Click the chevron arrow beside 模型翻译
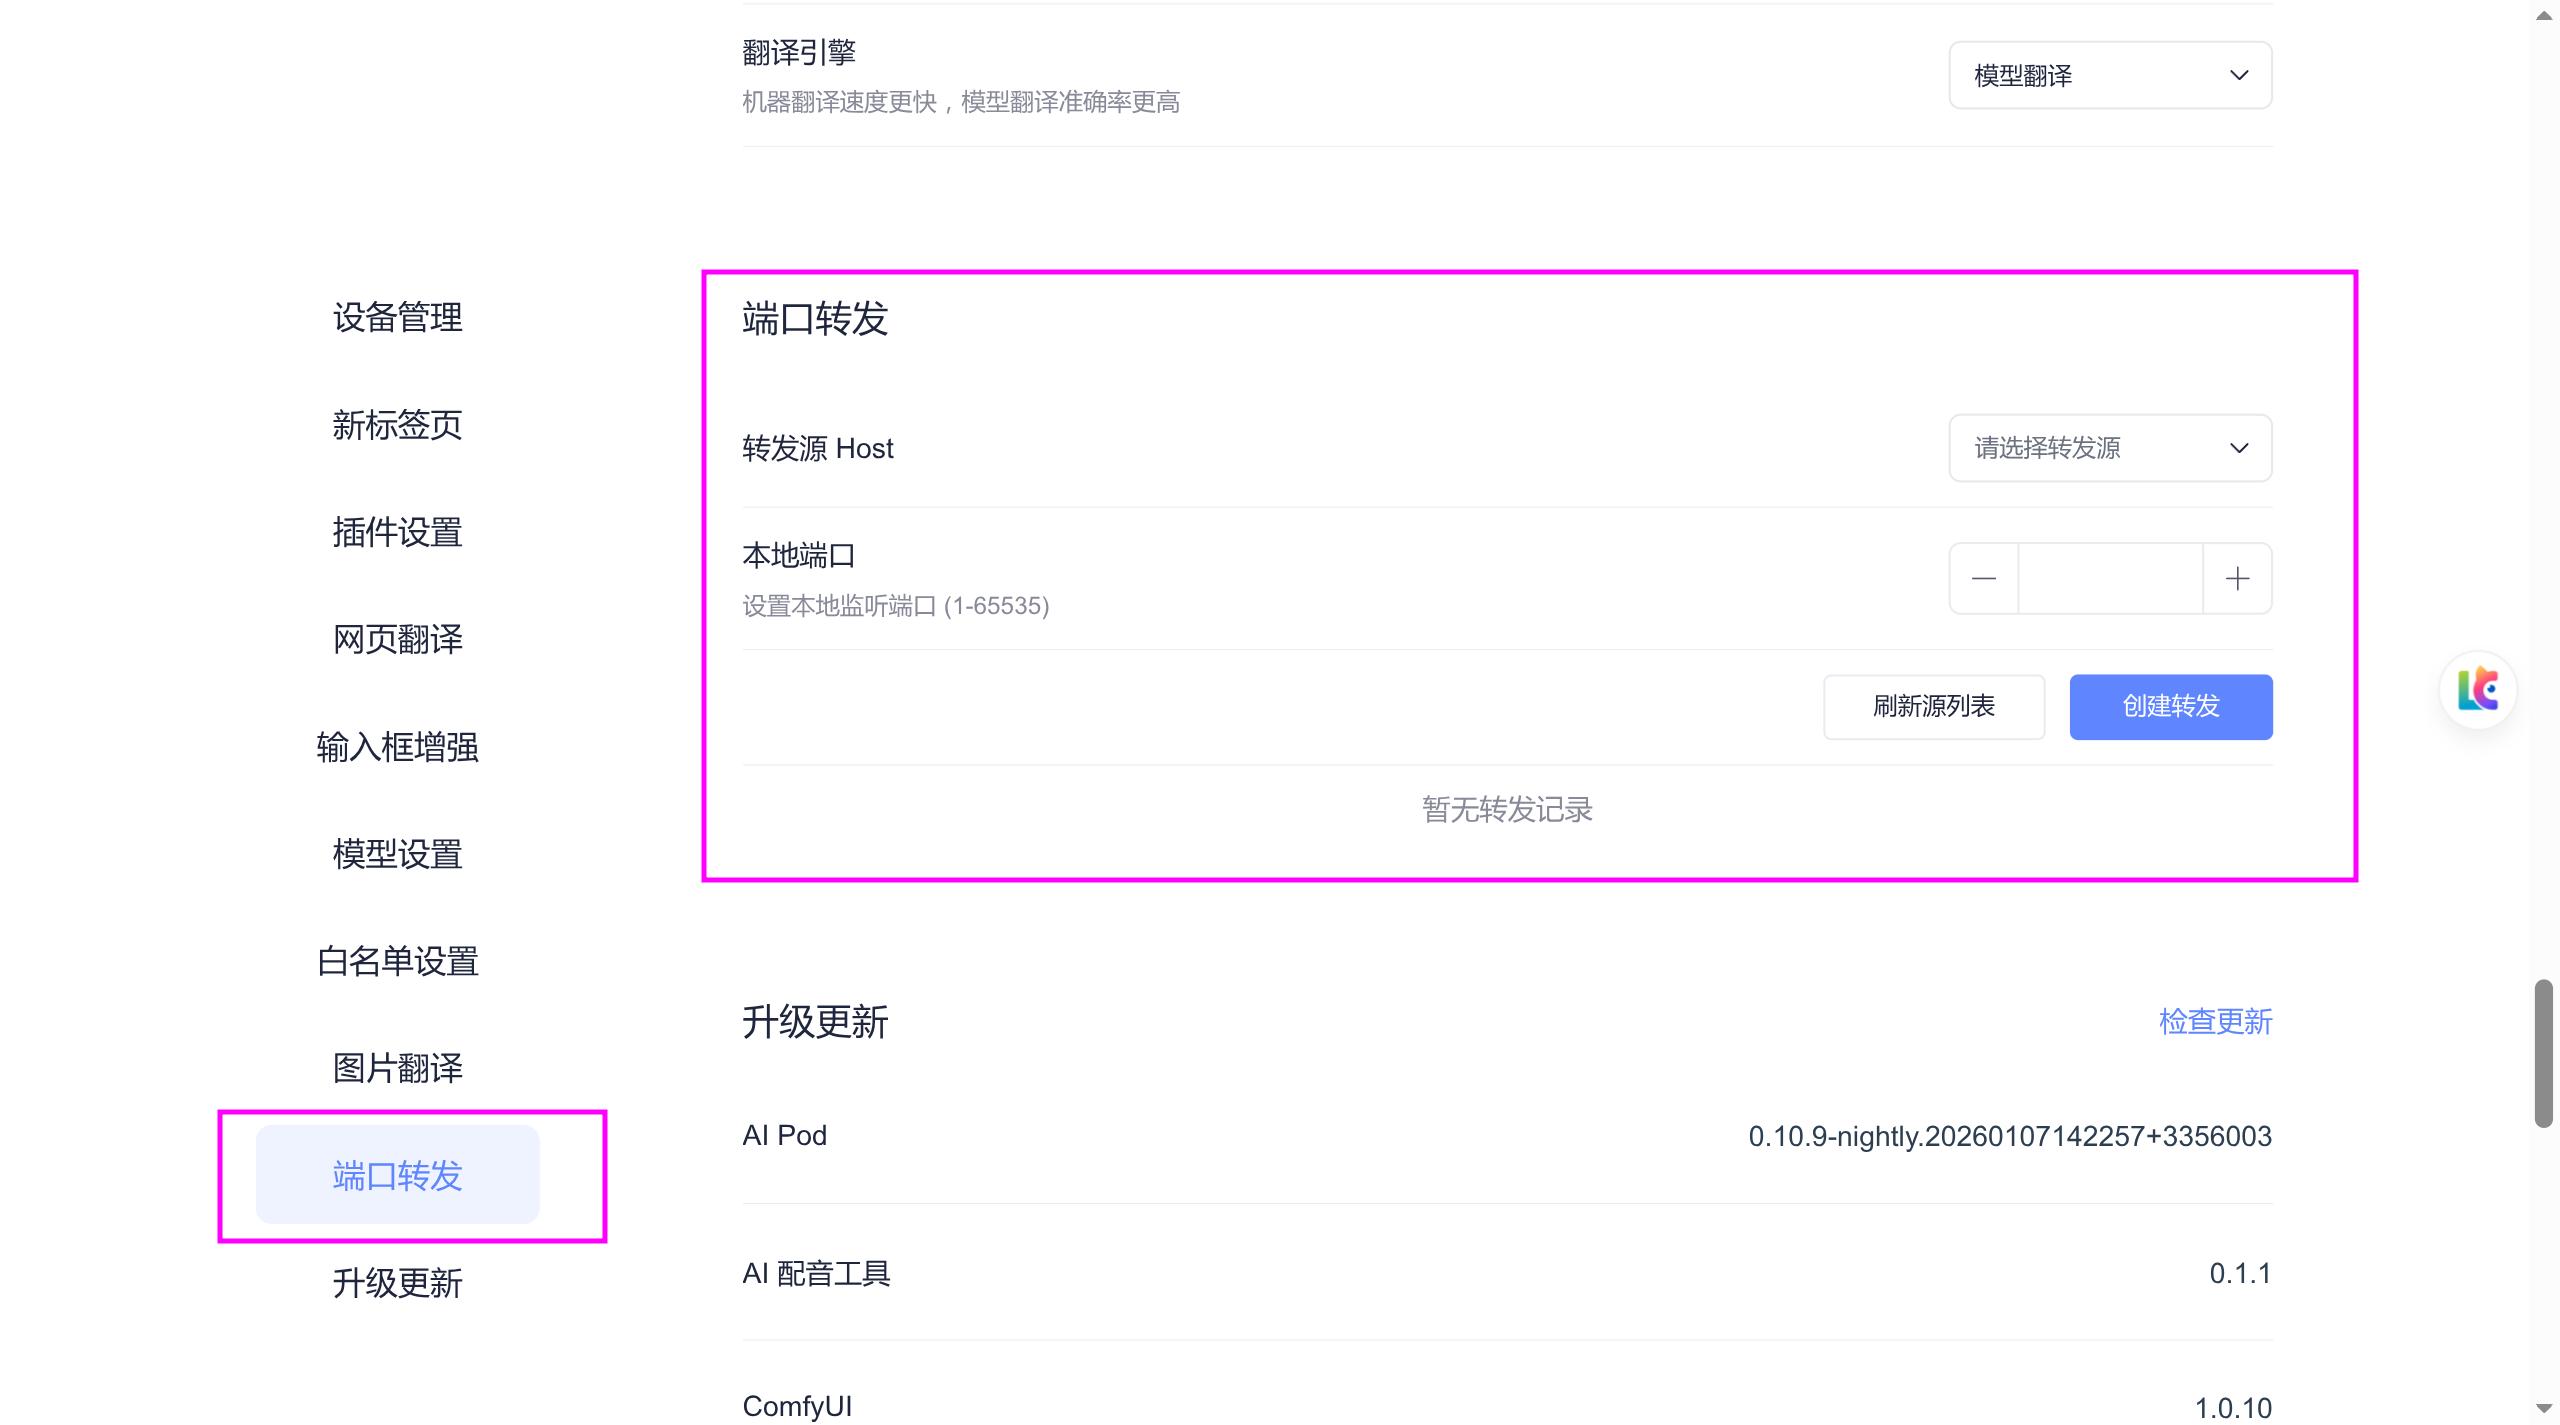Screen dimensions: 2560x1425 click(x=2239, y=76)
